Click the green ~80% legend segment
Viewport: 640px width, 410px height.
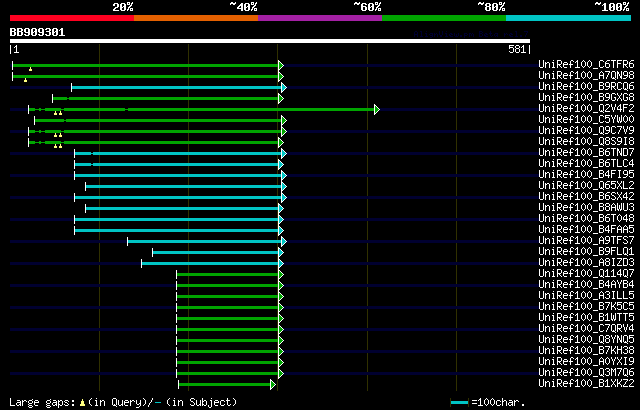(444, 18)
